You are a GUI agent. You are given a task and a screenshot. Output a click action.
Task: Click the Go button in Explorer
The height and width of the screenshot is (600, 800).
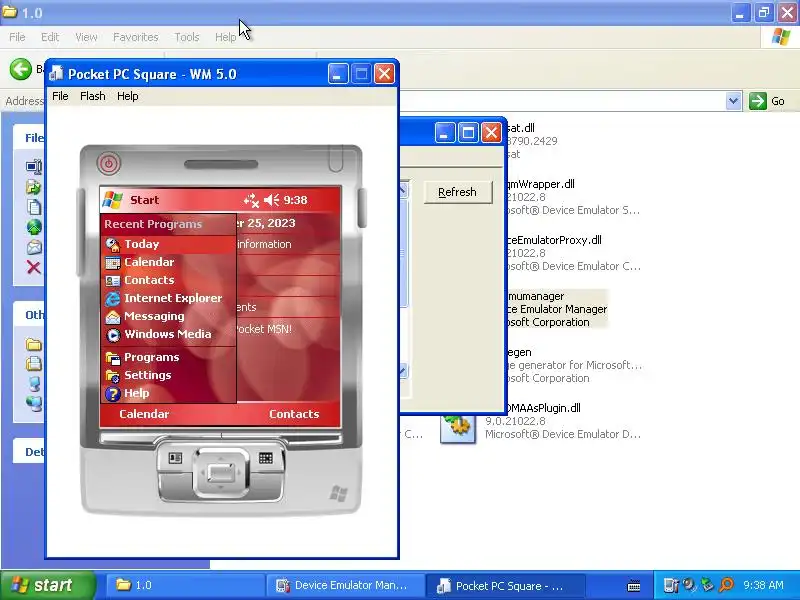767,101
